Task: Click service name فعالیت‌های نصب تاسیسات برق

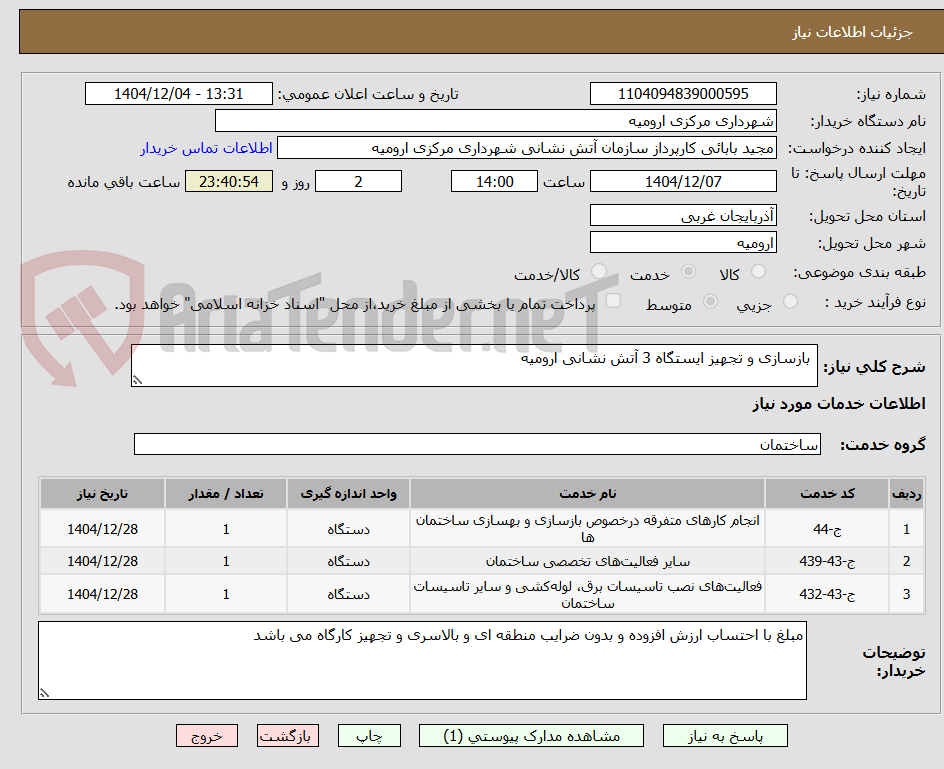Action: [x=587, y=594]
